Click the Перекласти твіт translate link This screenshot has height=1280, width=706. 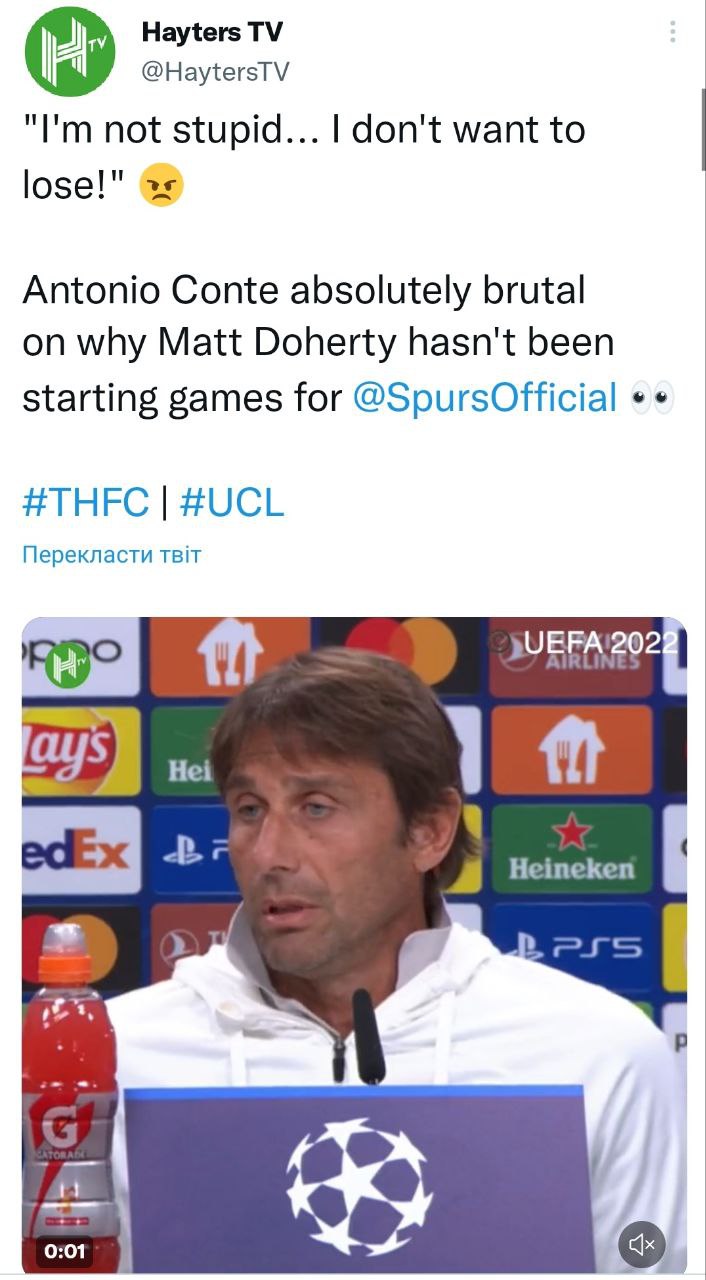point(111,554)
